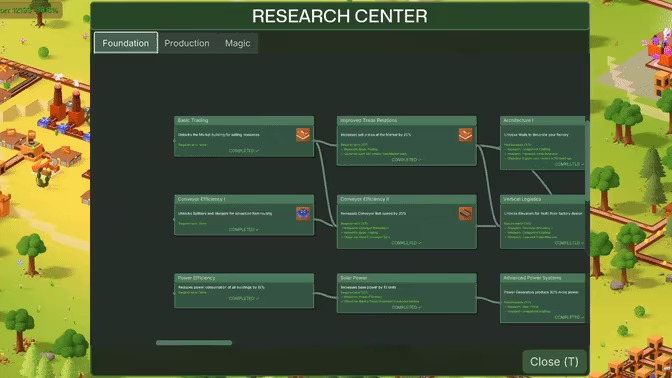Click the Advanced Power Systems generator description
Screen dimensions: 672x378
541,292
